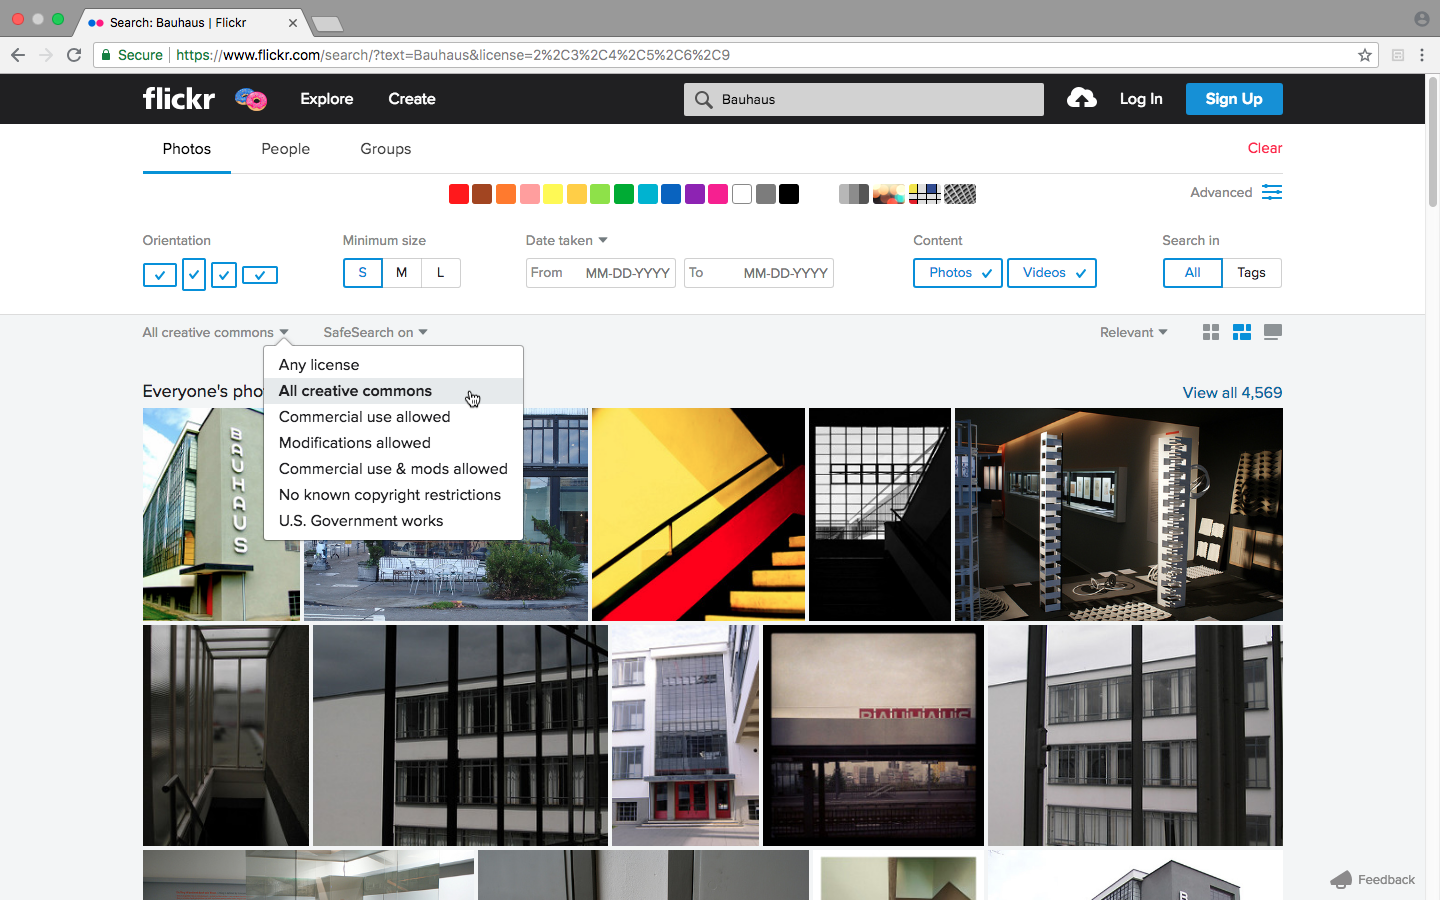Uncheck the Videos content filter
The image size is (1440, 900).
point(1051,273)
